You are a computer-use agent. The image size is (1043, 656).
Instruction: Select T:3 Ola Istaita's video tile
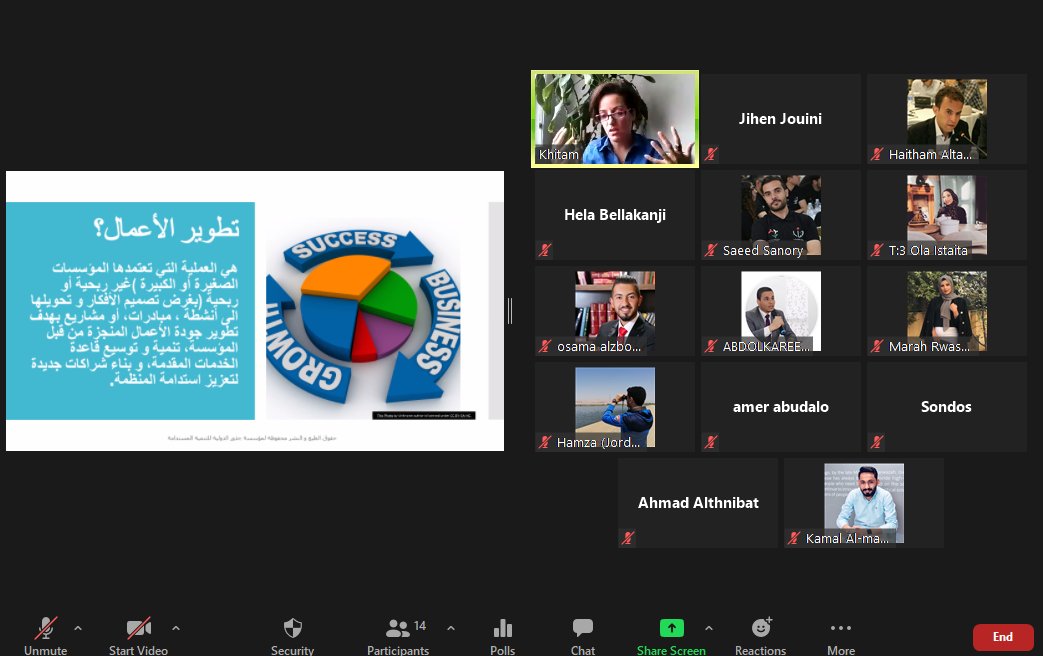947,215
